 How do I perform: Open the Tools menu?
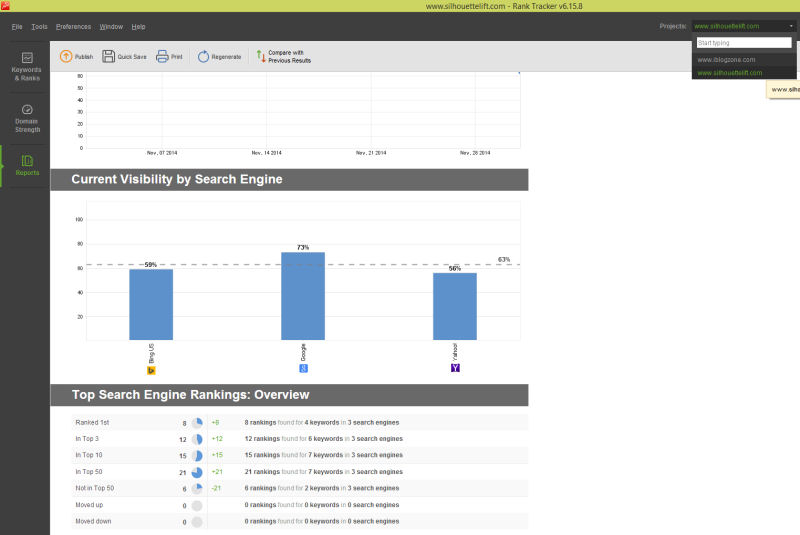click(x=39, y=27)
